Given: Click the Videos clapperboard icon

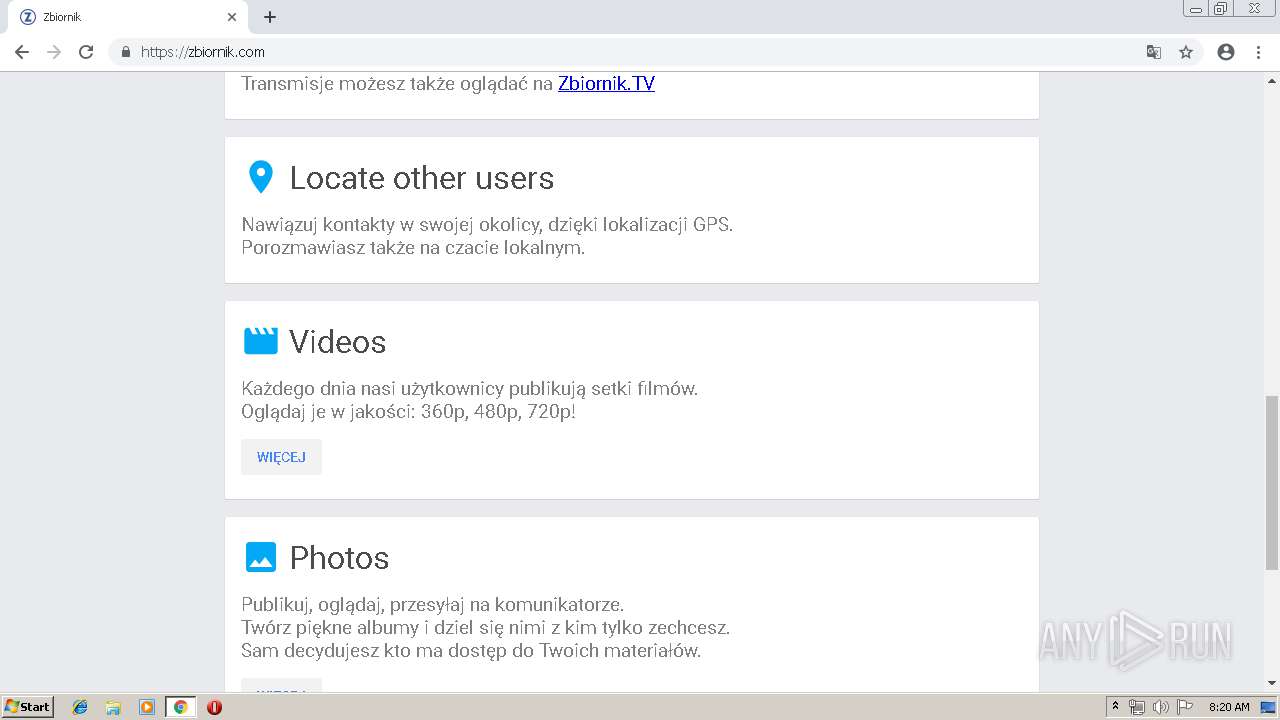Looking at the screenshot, I should tap(260, 341).
